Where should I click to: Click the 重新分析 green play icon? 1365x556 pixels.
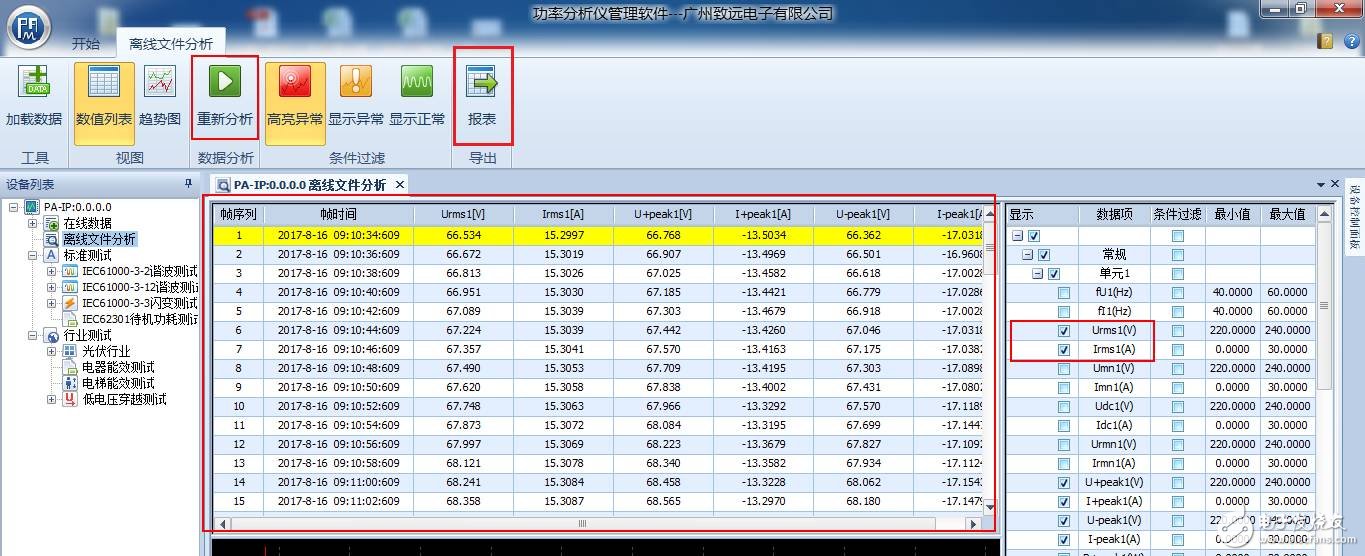tap(225, 83)
